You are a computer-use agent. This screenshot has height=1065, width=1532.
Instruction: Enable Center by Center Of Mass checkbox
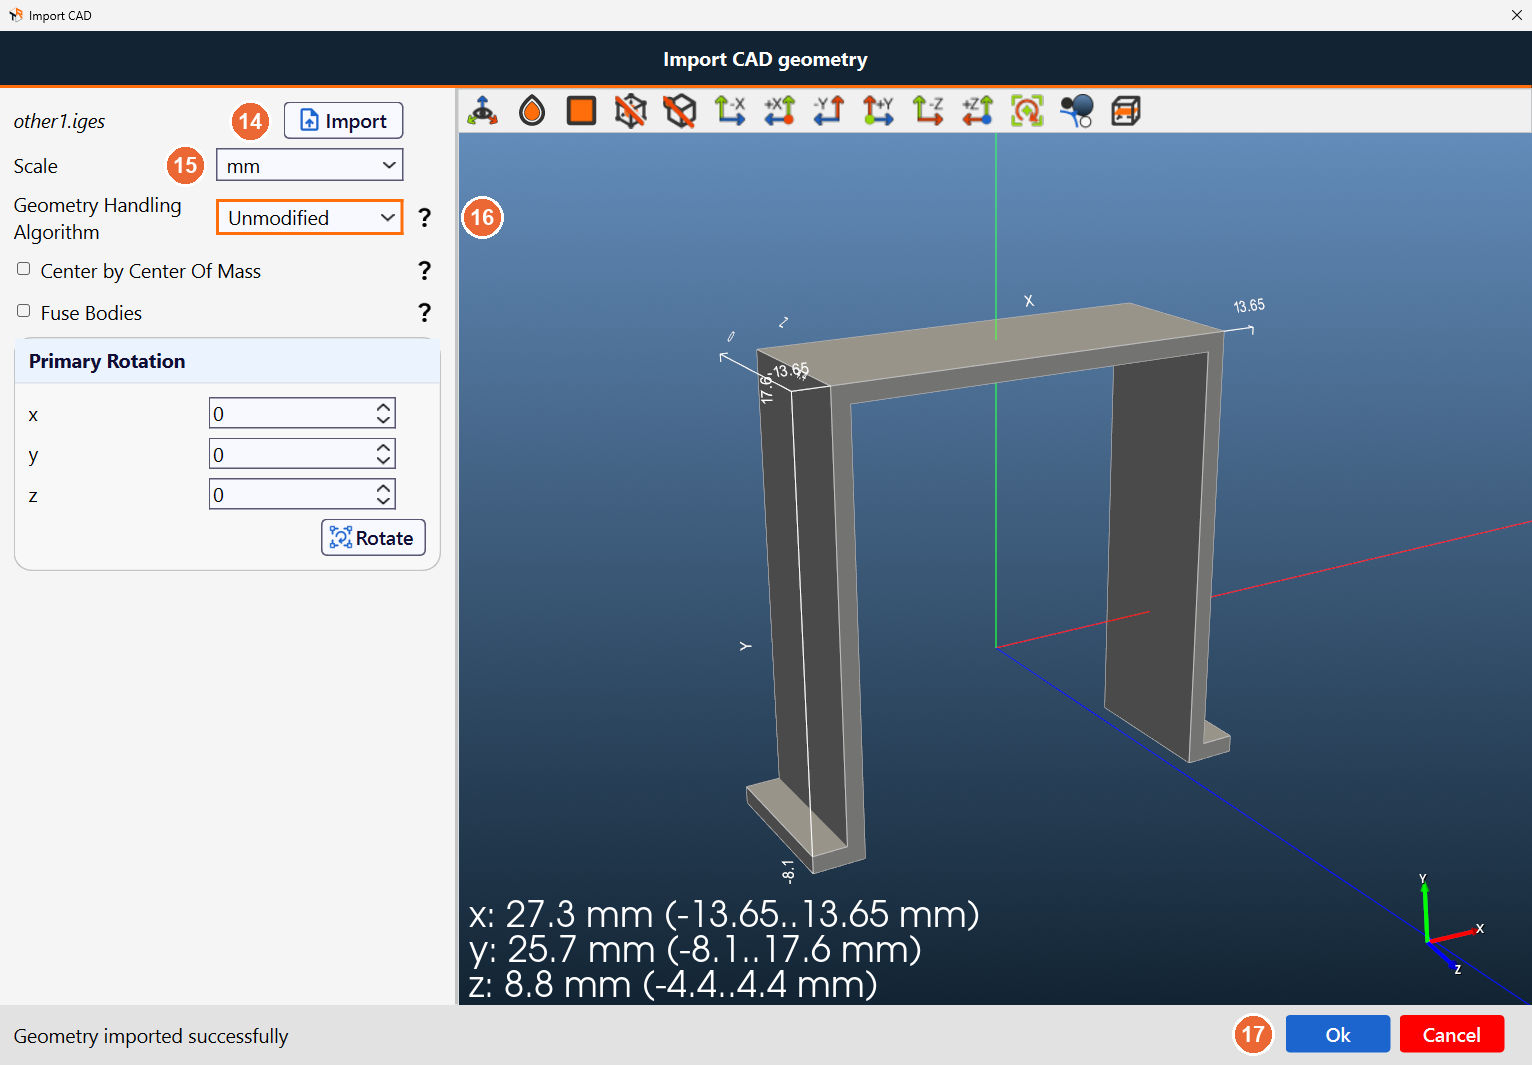click(x=24, y=269)
